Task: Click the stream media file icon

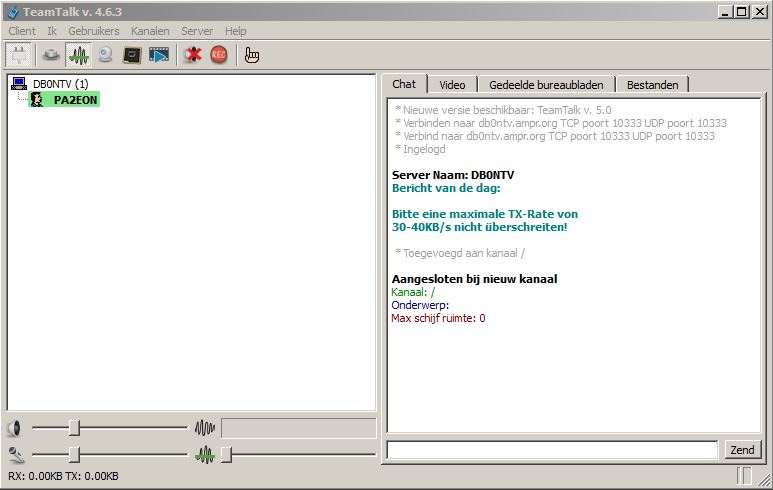Action: pos(159,55)
